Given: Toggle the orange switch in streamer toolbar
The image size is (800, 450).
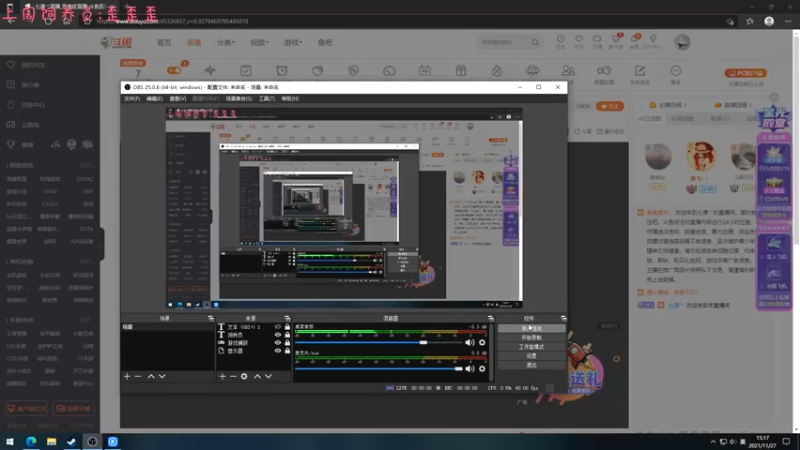Looking at the screenshot, I should (175, 70).
